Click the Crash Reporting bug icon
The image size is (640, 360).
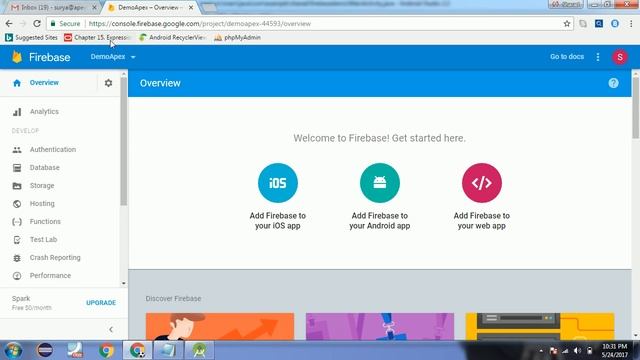tap(17, 258)
